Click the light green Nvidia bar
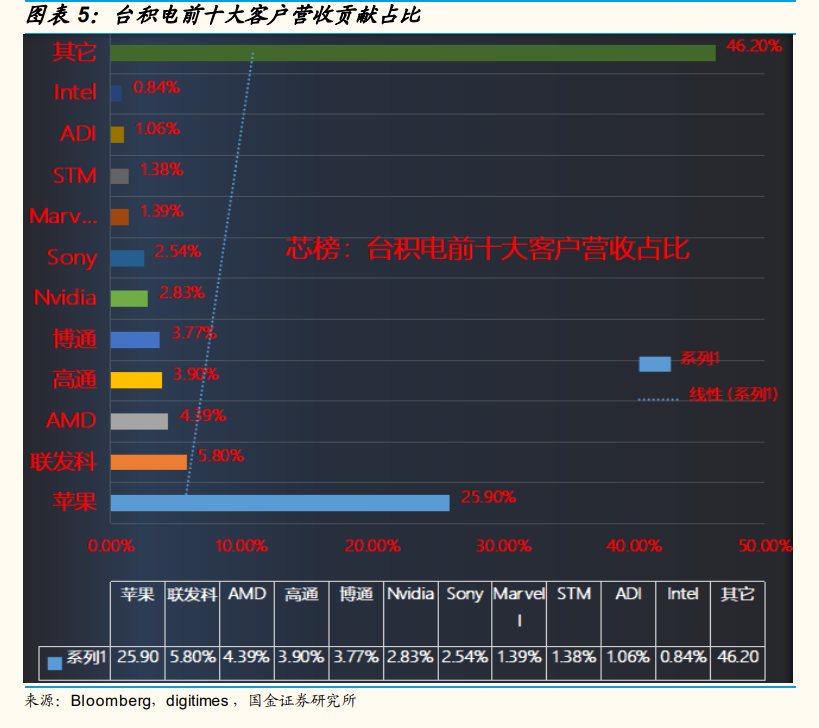 [x=129, y=299]
